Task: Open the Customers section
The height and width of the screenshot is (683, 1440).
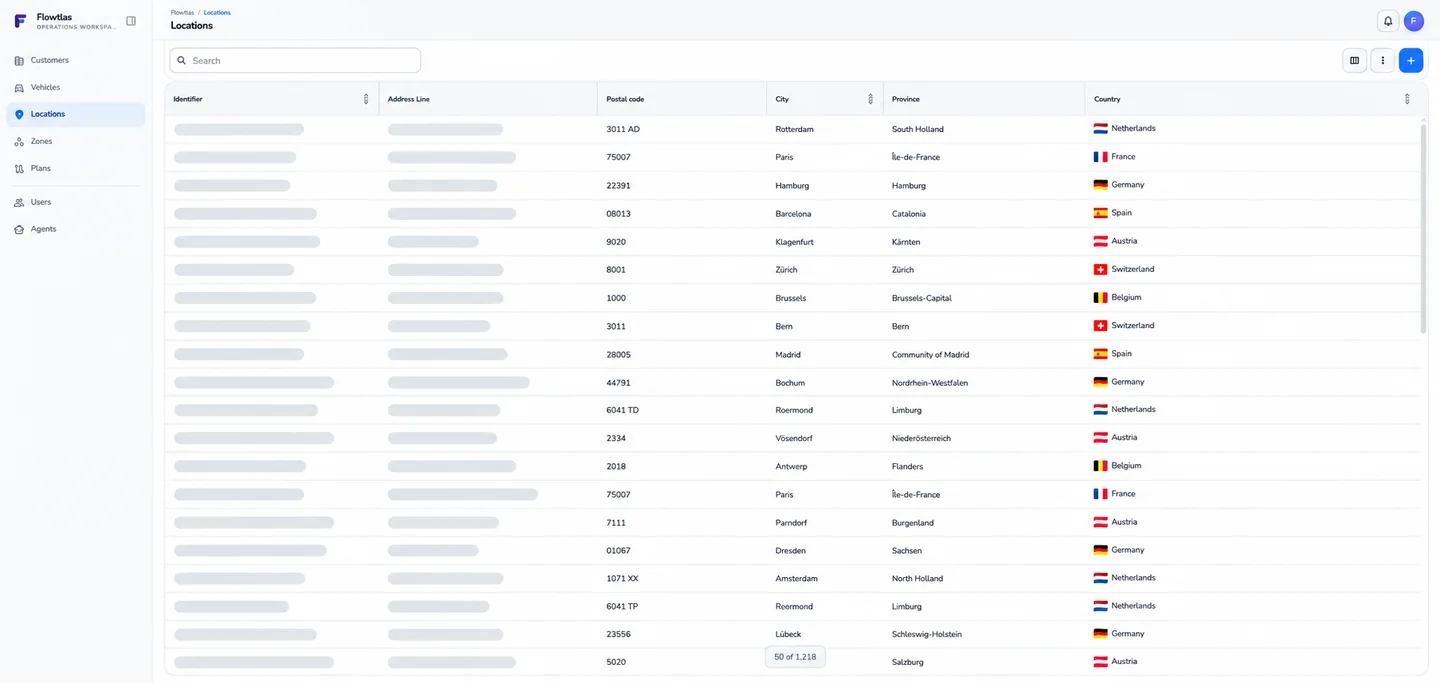Action: pos(76,61)
